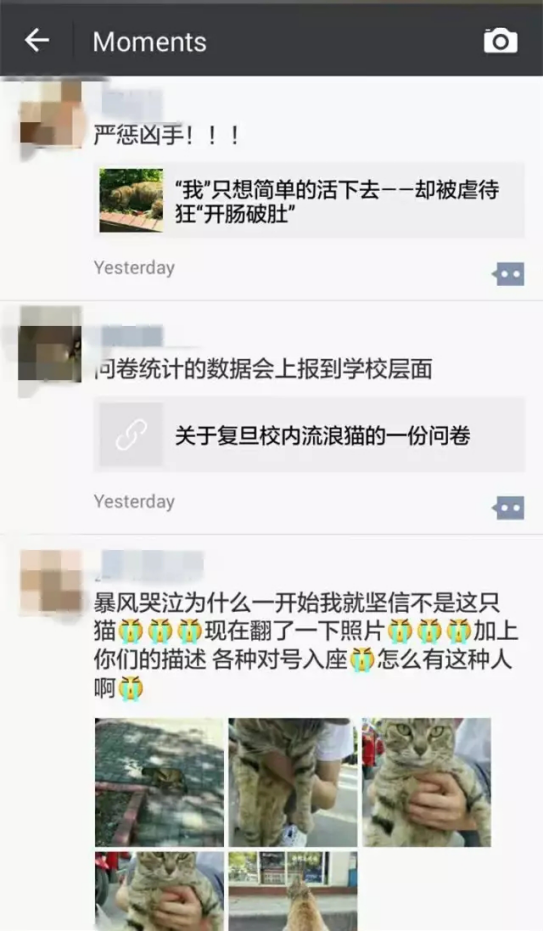Open comment bubble on first Yesterday post
Screen dimensions: 543x931
[509, 274]
